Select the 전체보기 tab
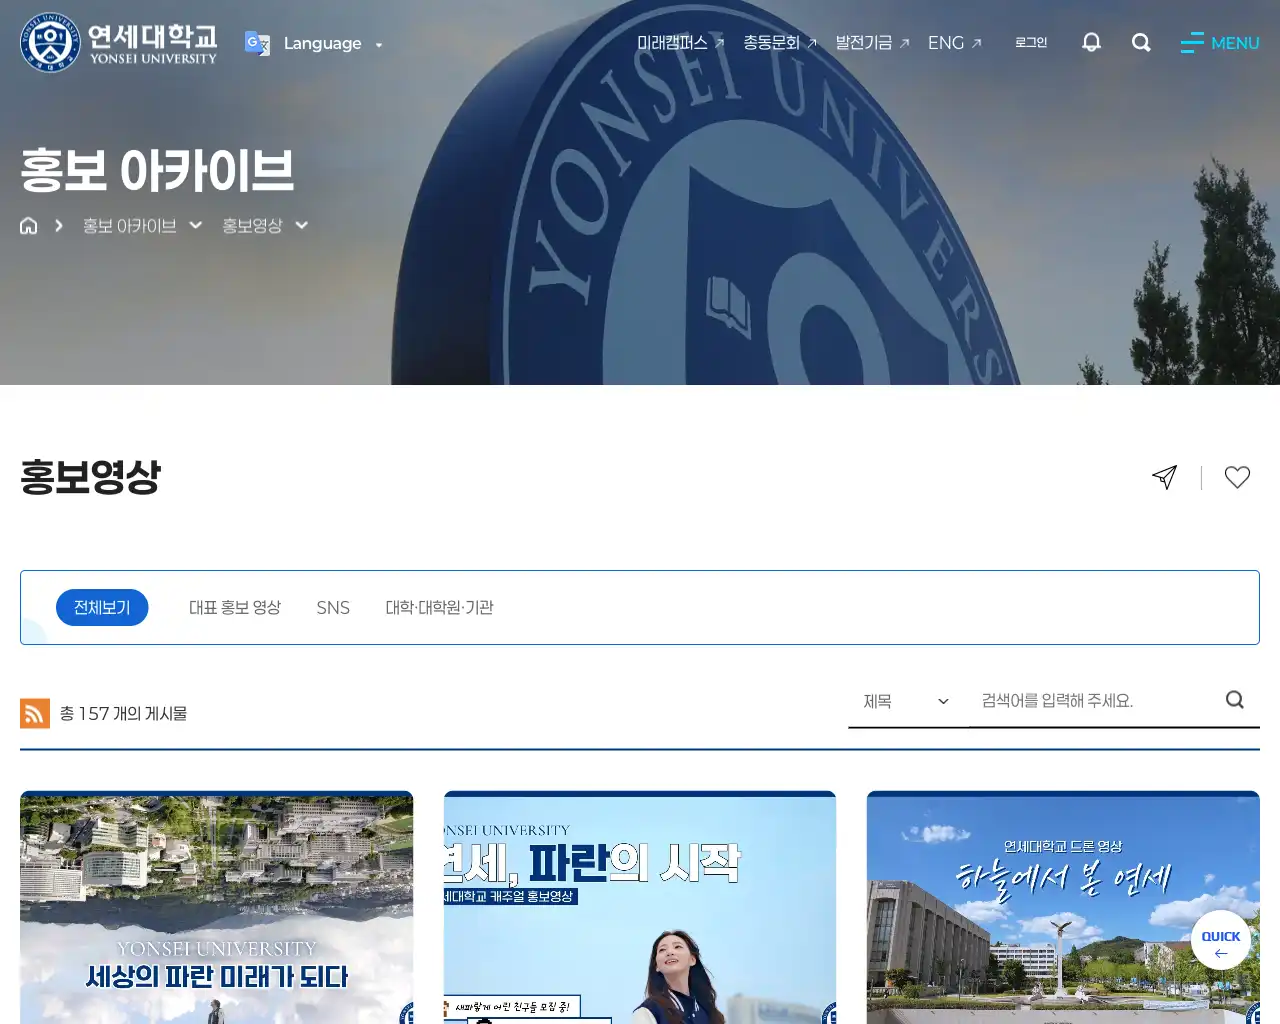Image resolution: width=1280 pixels, height=1024 pixels. pyautogui.click(x=102, y=608)
